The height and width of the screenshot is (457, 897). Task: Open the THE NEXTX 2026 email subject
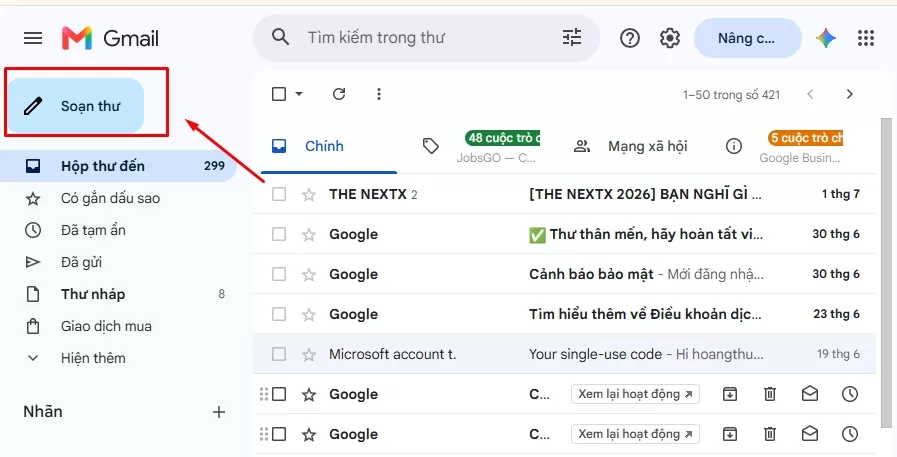[x=645, y=194]
